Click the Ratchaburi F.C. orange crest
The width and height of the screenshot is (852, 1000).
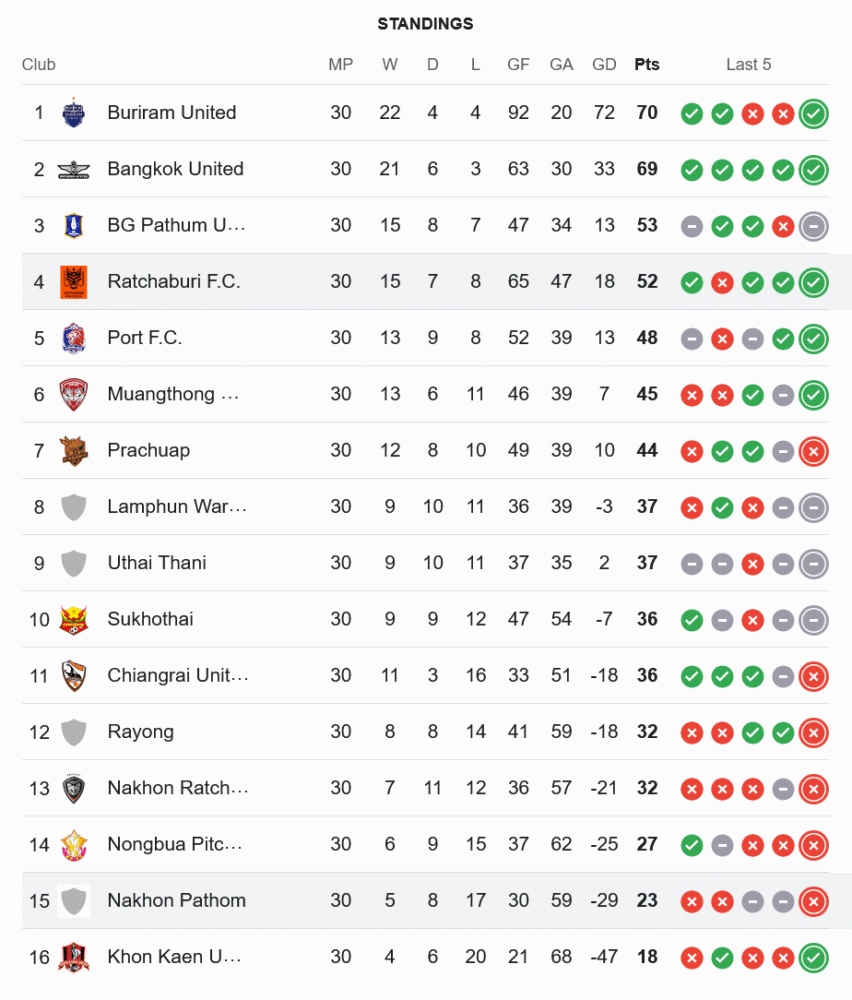click(74, 281)
